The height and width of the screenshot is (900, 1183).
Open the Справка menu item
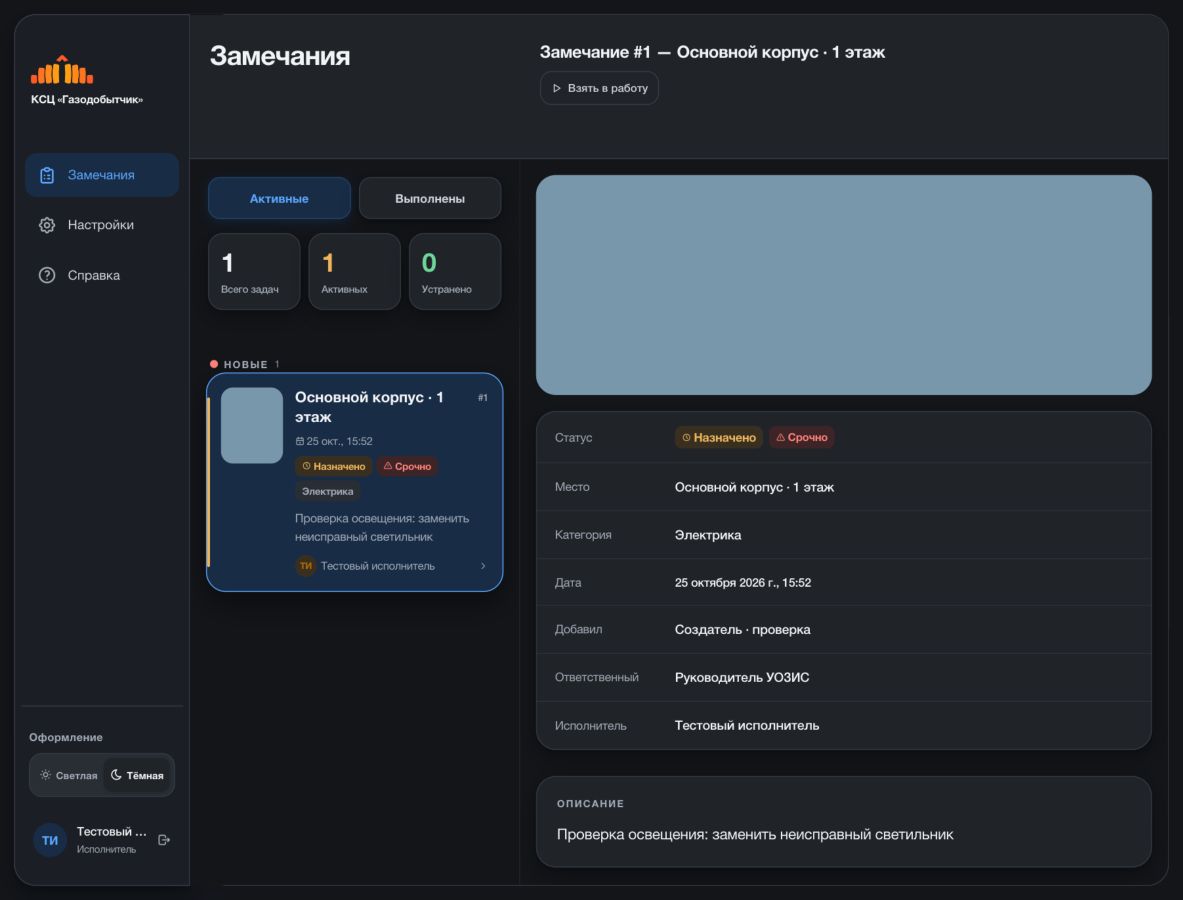102,275
